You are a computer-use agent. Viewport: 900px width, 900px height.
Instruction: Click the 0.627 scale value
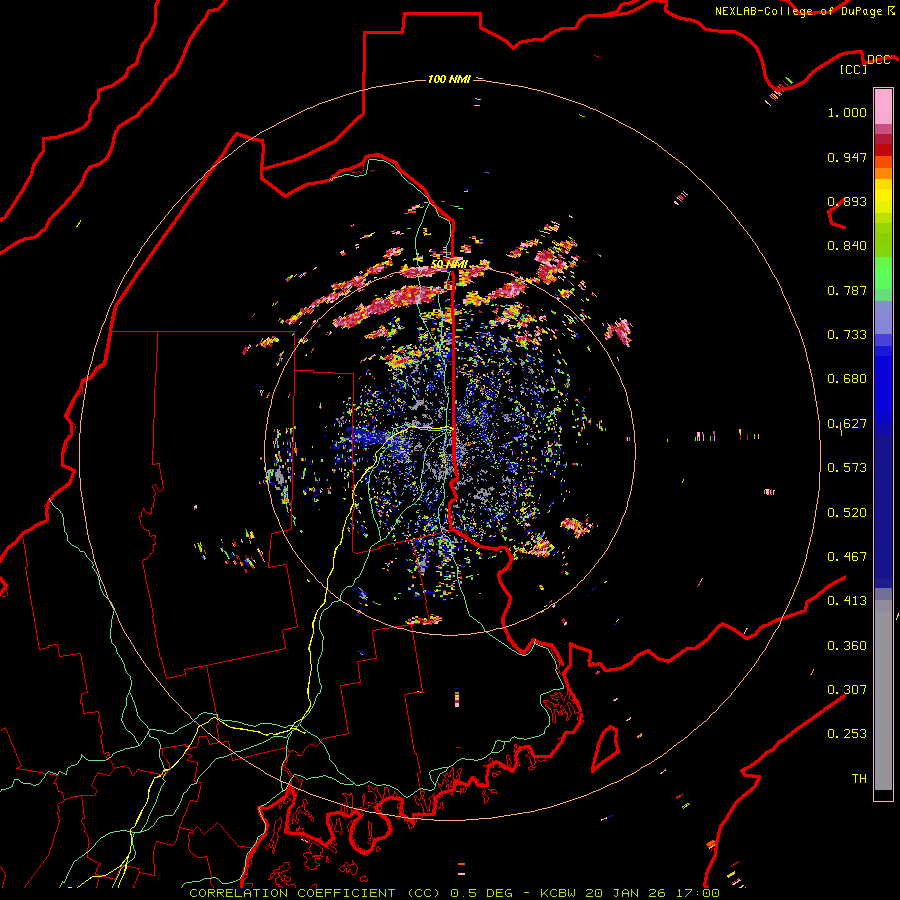point(847,424)
